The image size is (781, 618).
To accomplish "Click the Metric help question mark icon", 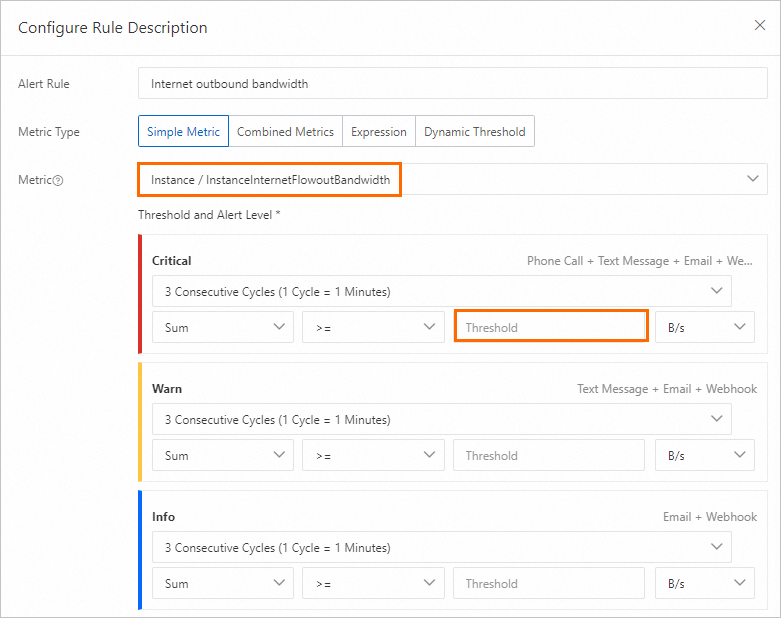I will [x=58, y=181].
